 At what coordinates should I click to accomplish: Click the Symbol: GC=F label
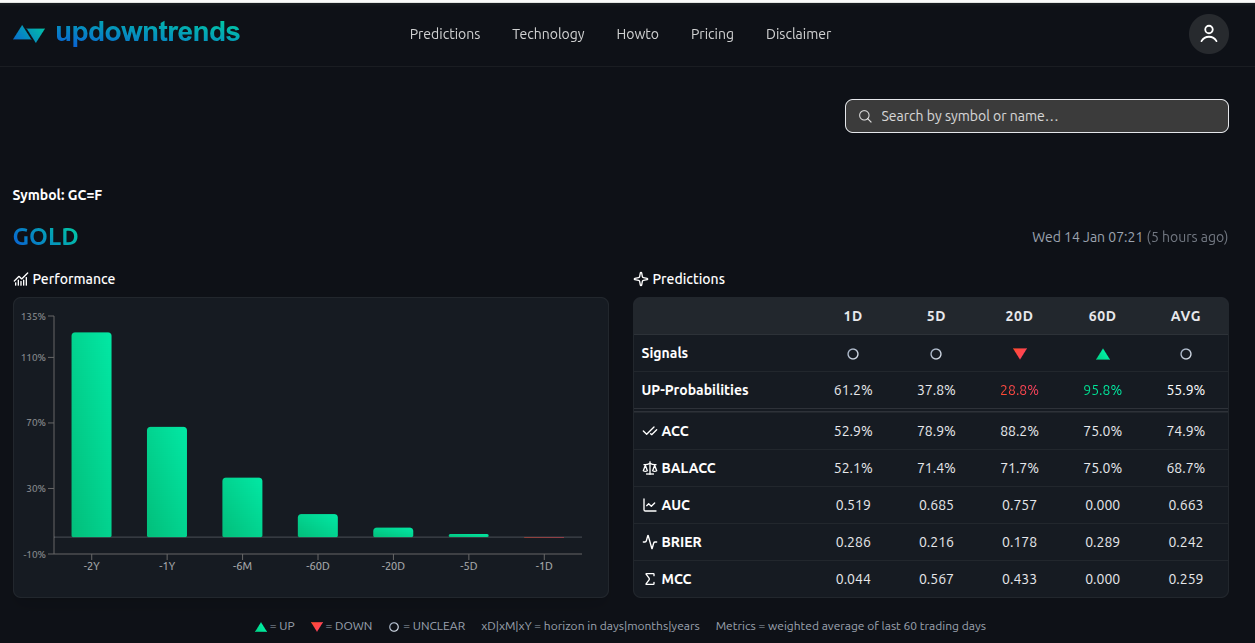57,195
